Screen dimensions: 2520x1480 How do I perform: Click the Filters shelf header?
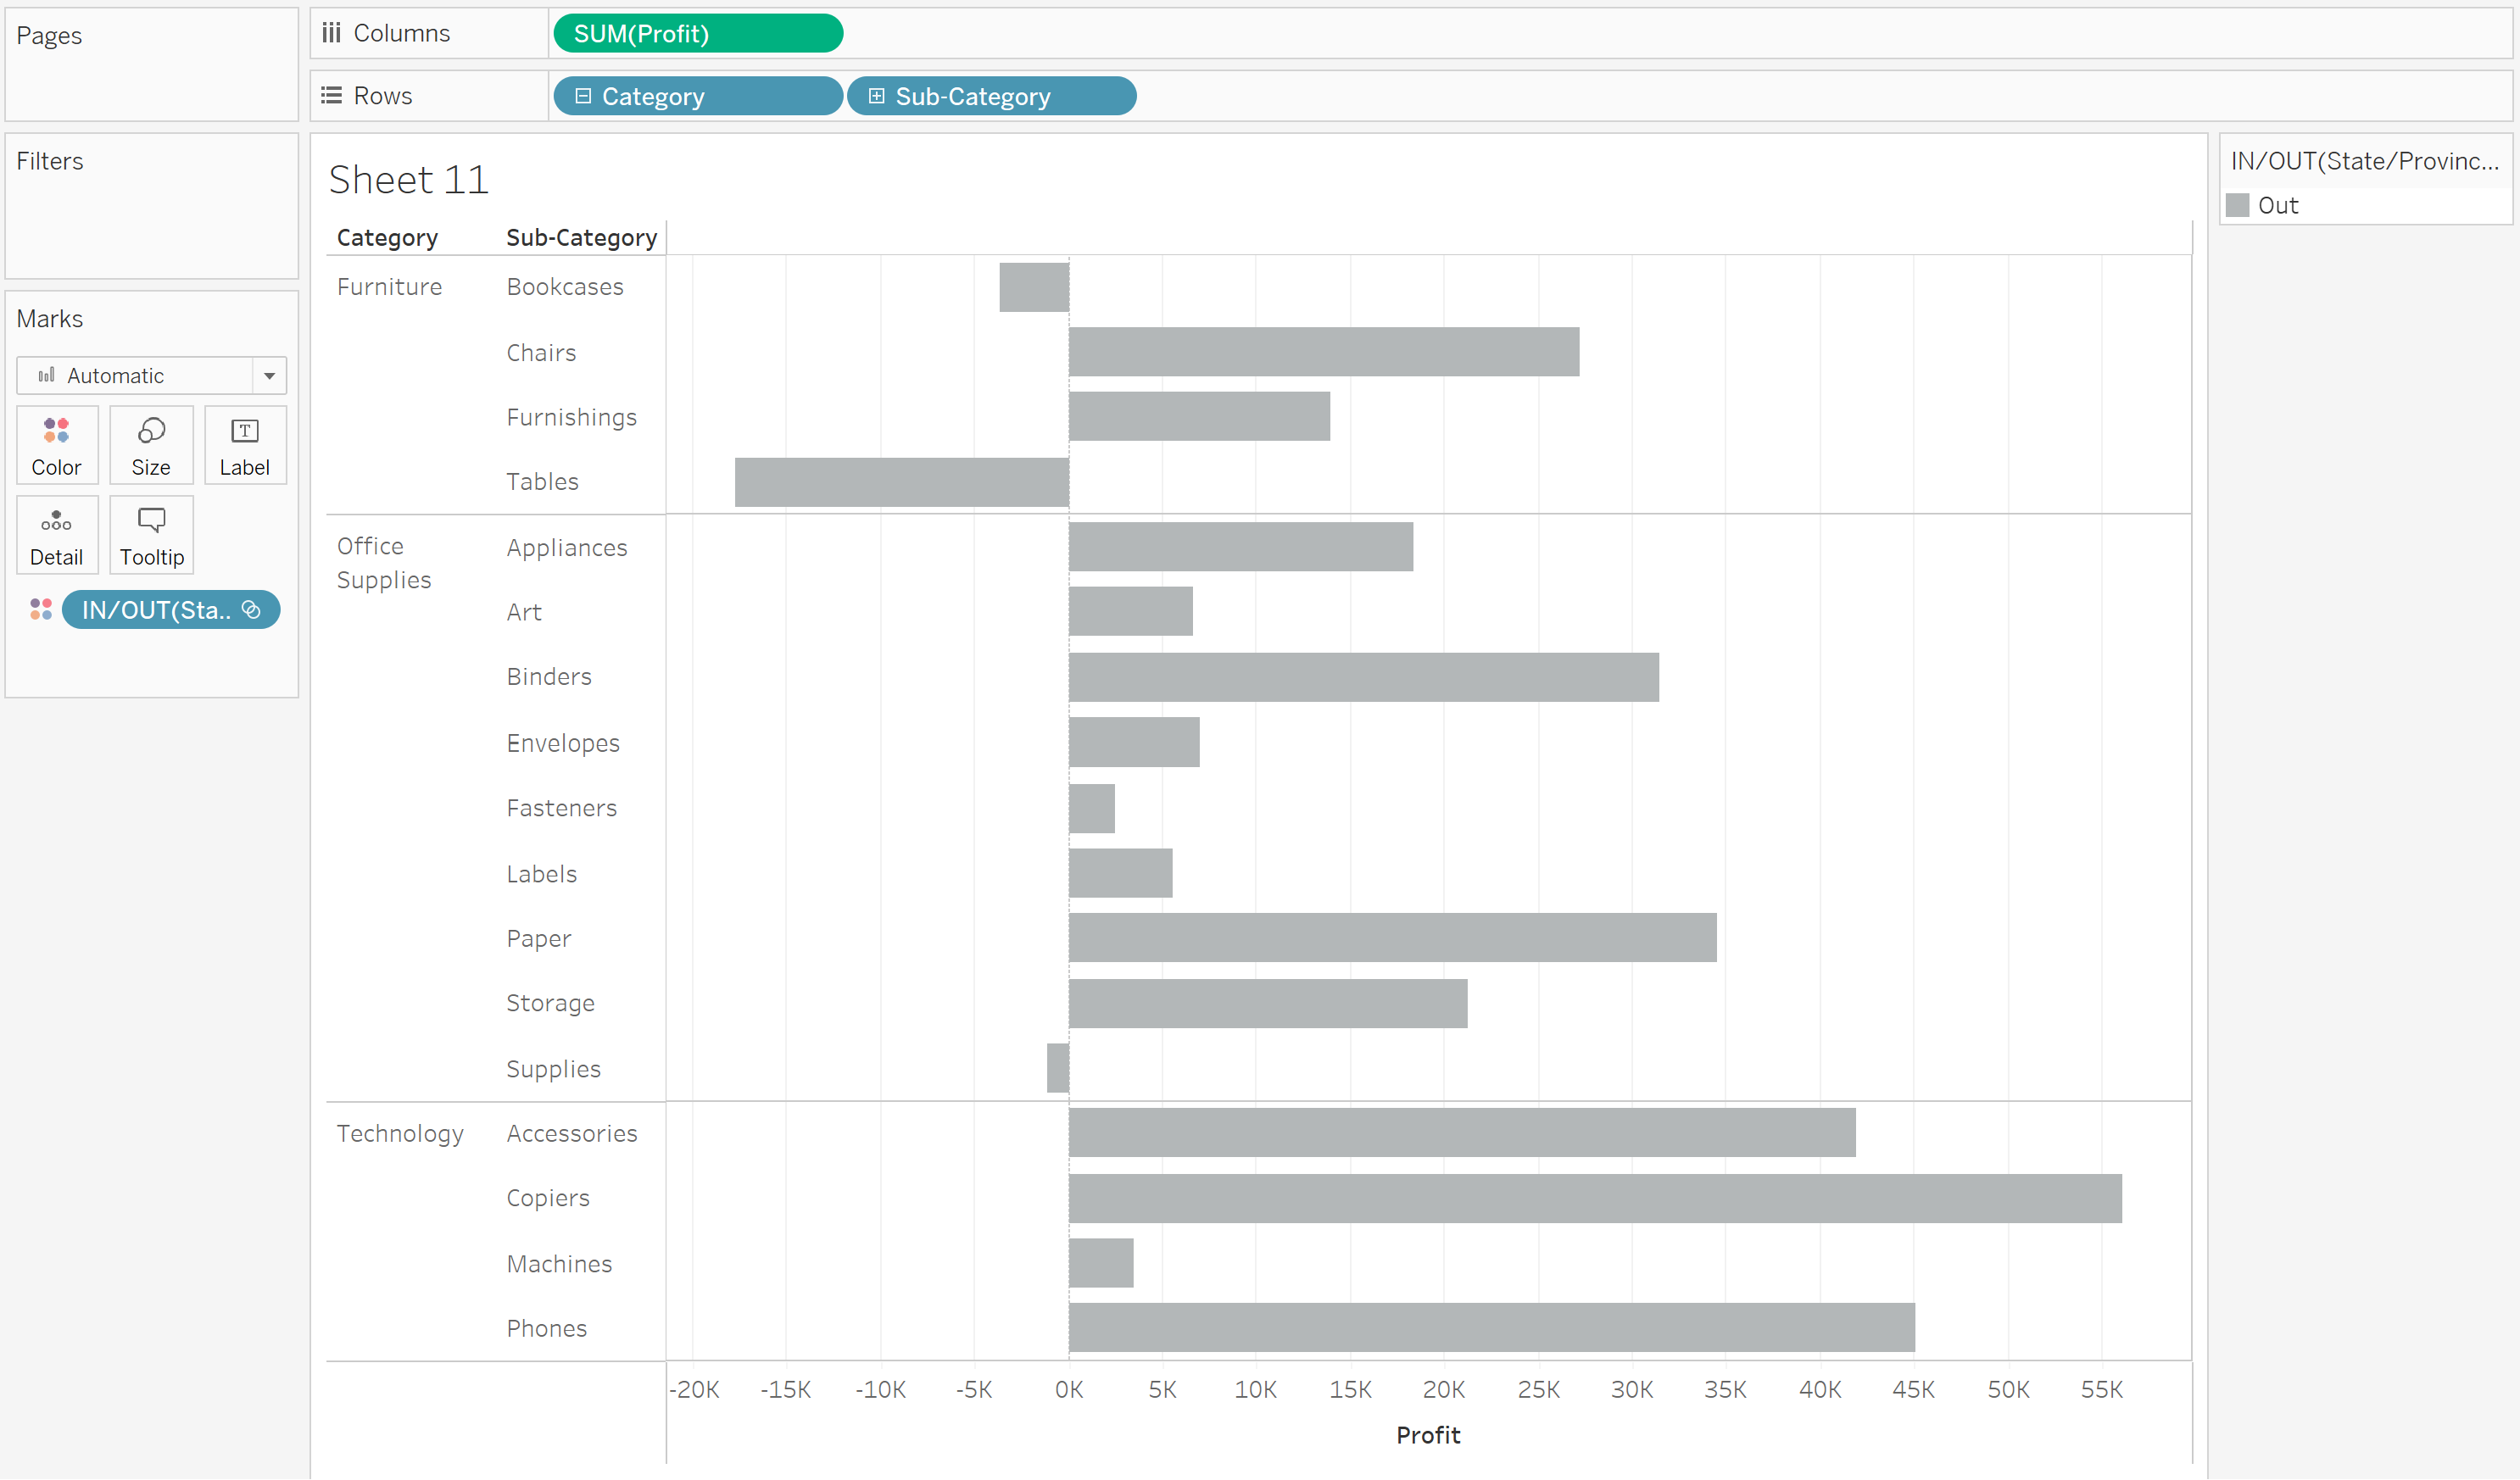(x=50, y=161)
